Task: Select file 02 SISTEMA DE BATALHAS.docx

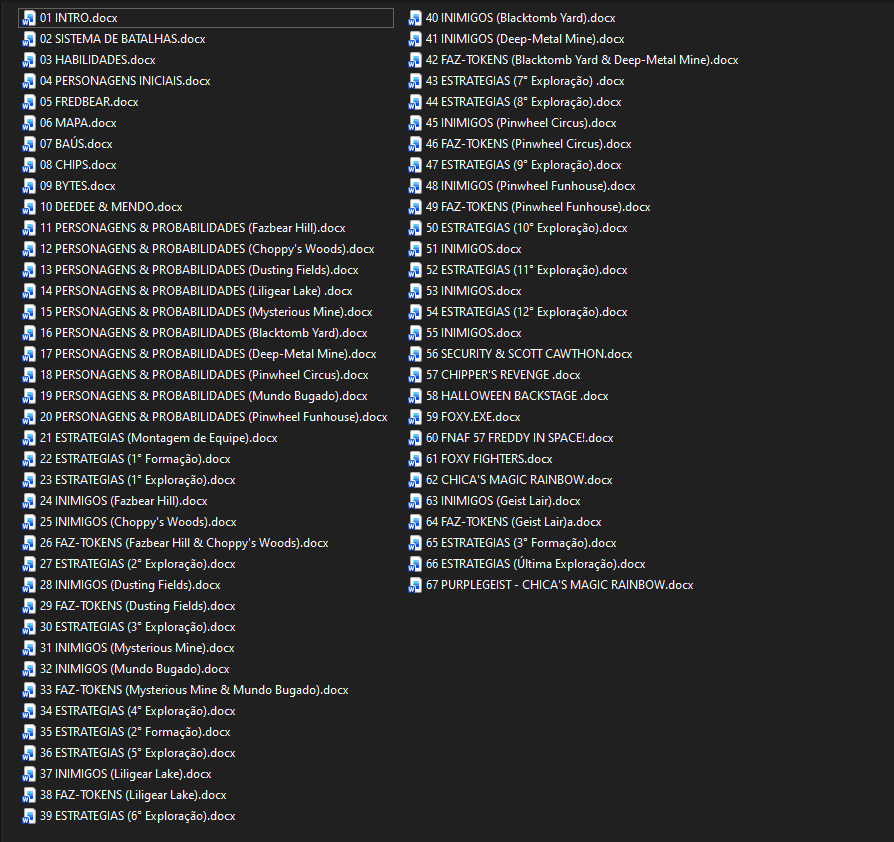Action: pos(123,39)
